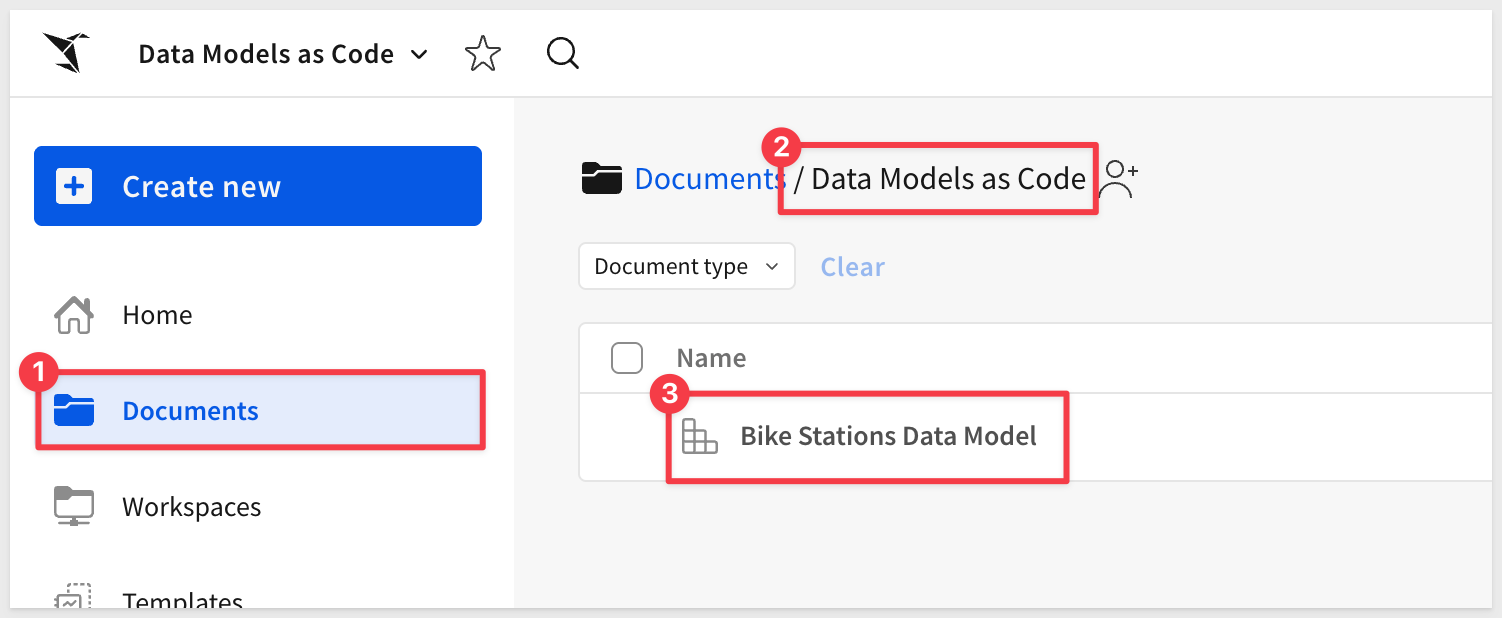This screenshot has height=618, width=1502.
Task: Click the Home house icon in sidebar
Action: [x=73, y=315]
